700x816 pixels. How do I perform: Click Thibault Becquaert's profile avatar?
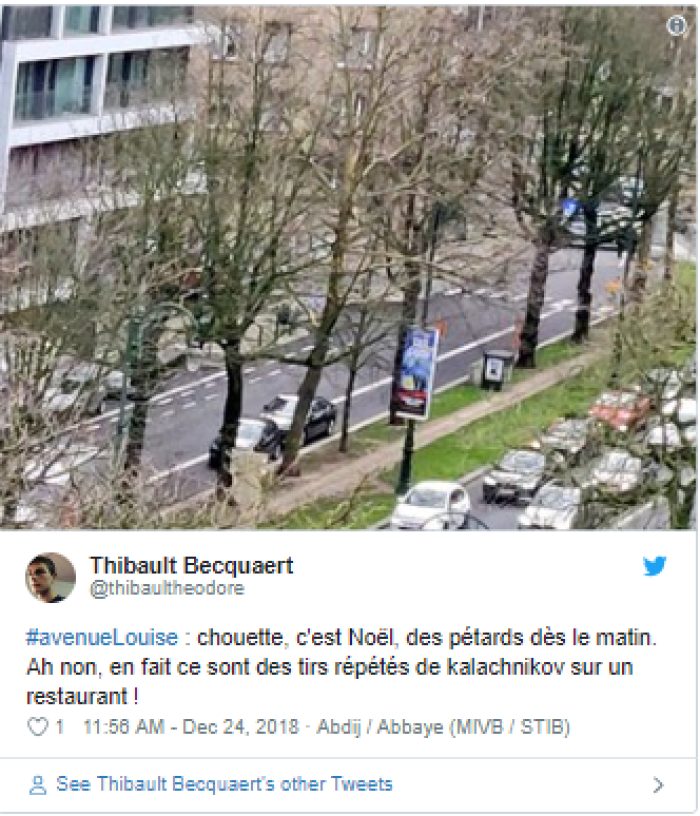[50, 577]
